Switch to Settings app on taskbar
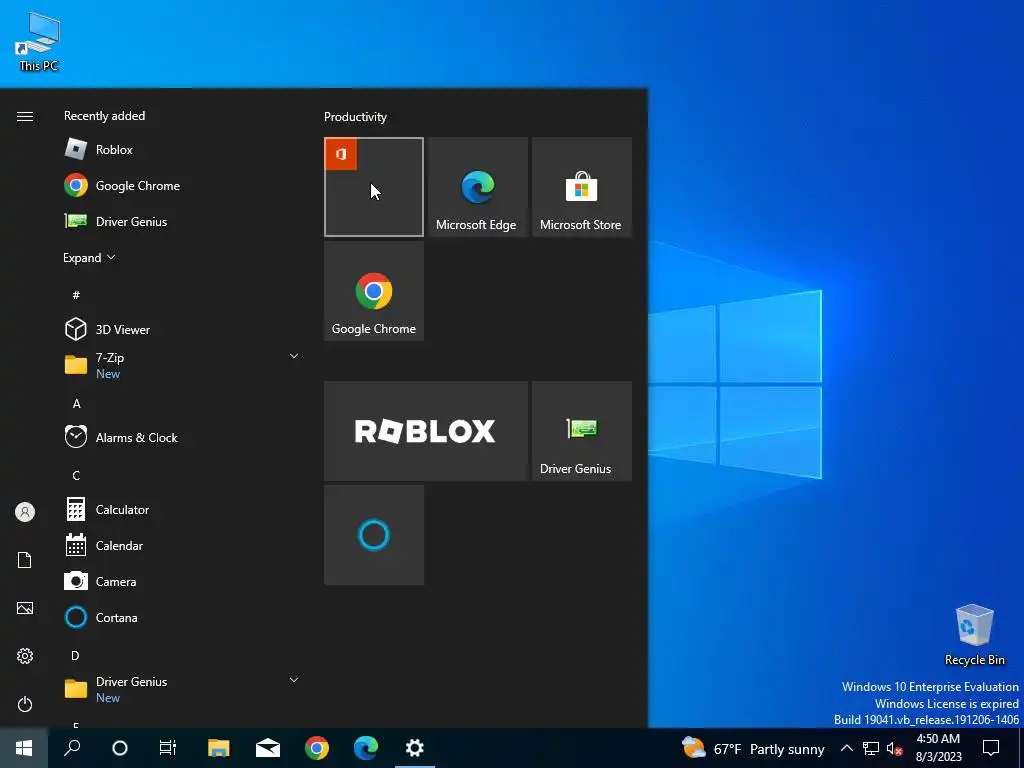Image resolution: width=1024 pixels, height=768 pixels. coord(415,748)
